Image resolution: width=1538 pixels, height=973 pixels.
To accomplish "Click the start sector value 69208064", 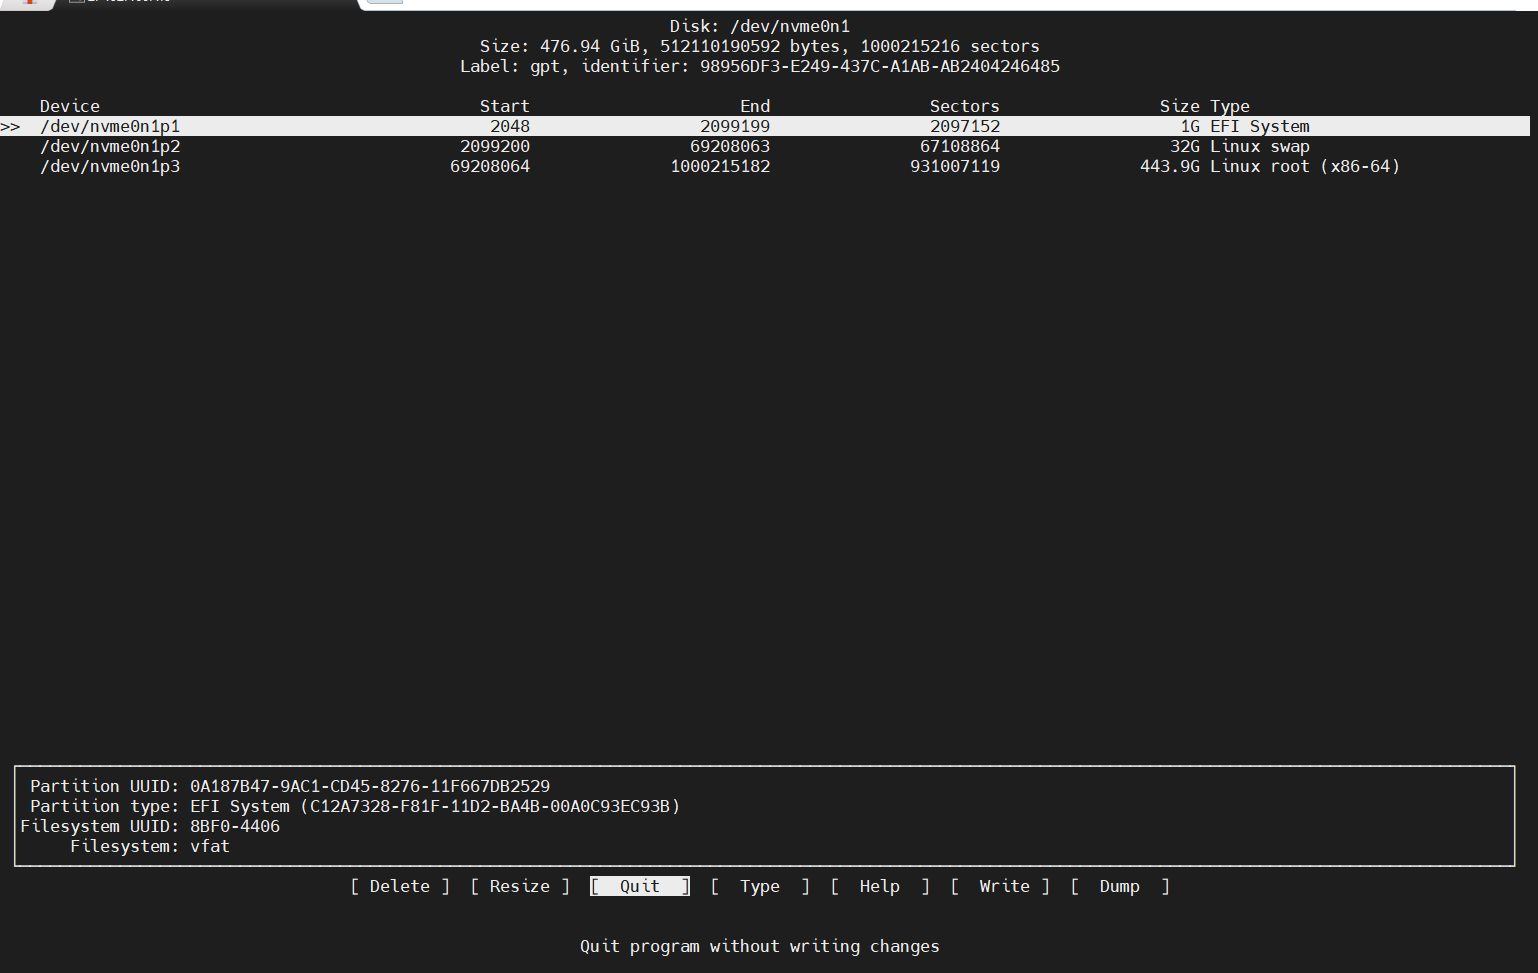I will (x=490, y=166).
